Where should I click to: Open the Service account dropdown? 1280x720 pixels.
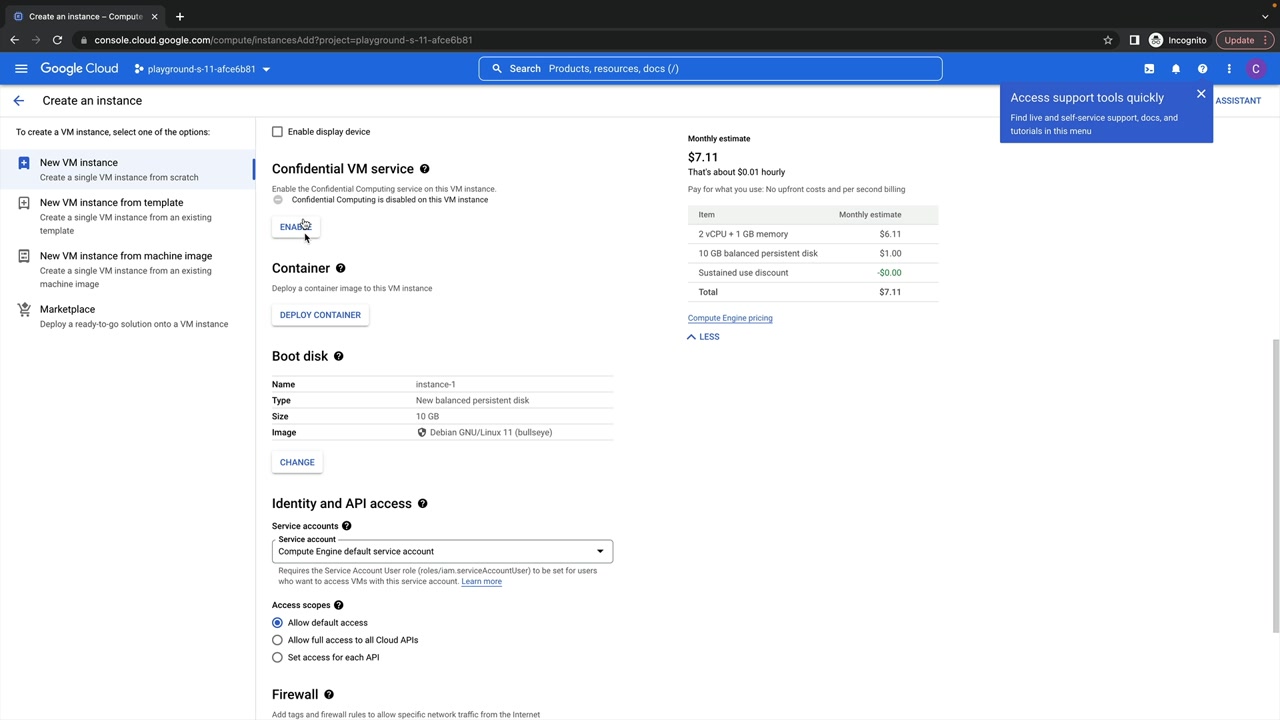pyautogui.click(x=442, y=551)
